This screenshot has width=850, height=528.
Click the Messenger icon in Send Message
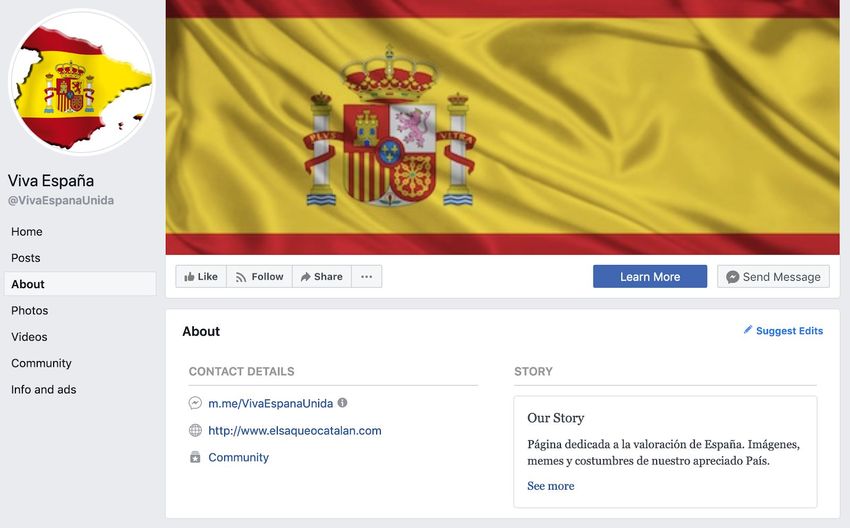click(x=732, y=277)
